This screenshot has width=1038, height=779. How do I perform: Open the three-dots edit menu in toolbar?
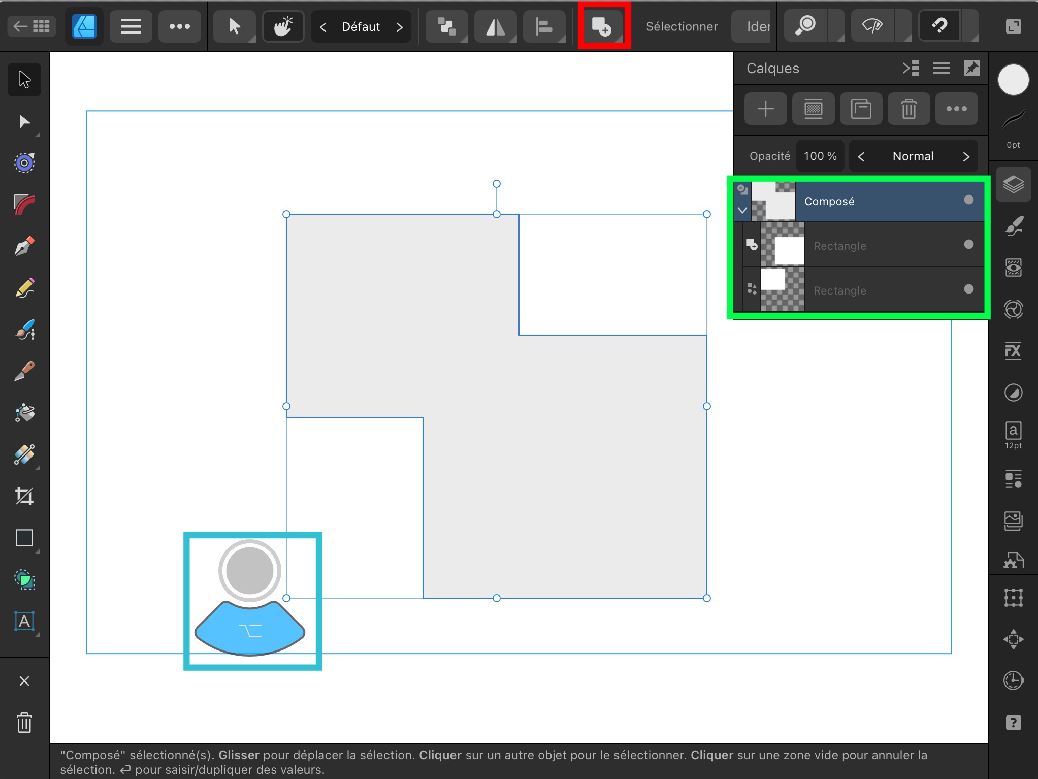pos(179,26)
